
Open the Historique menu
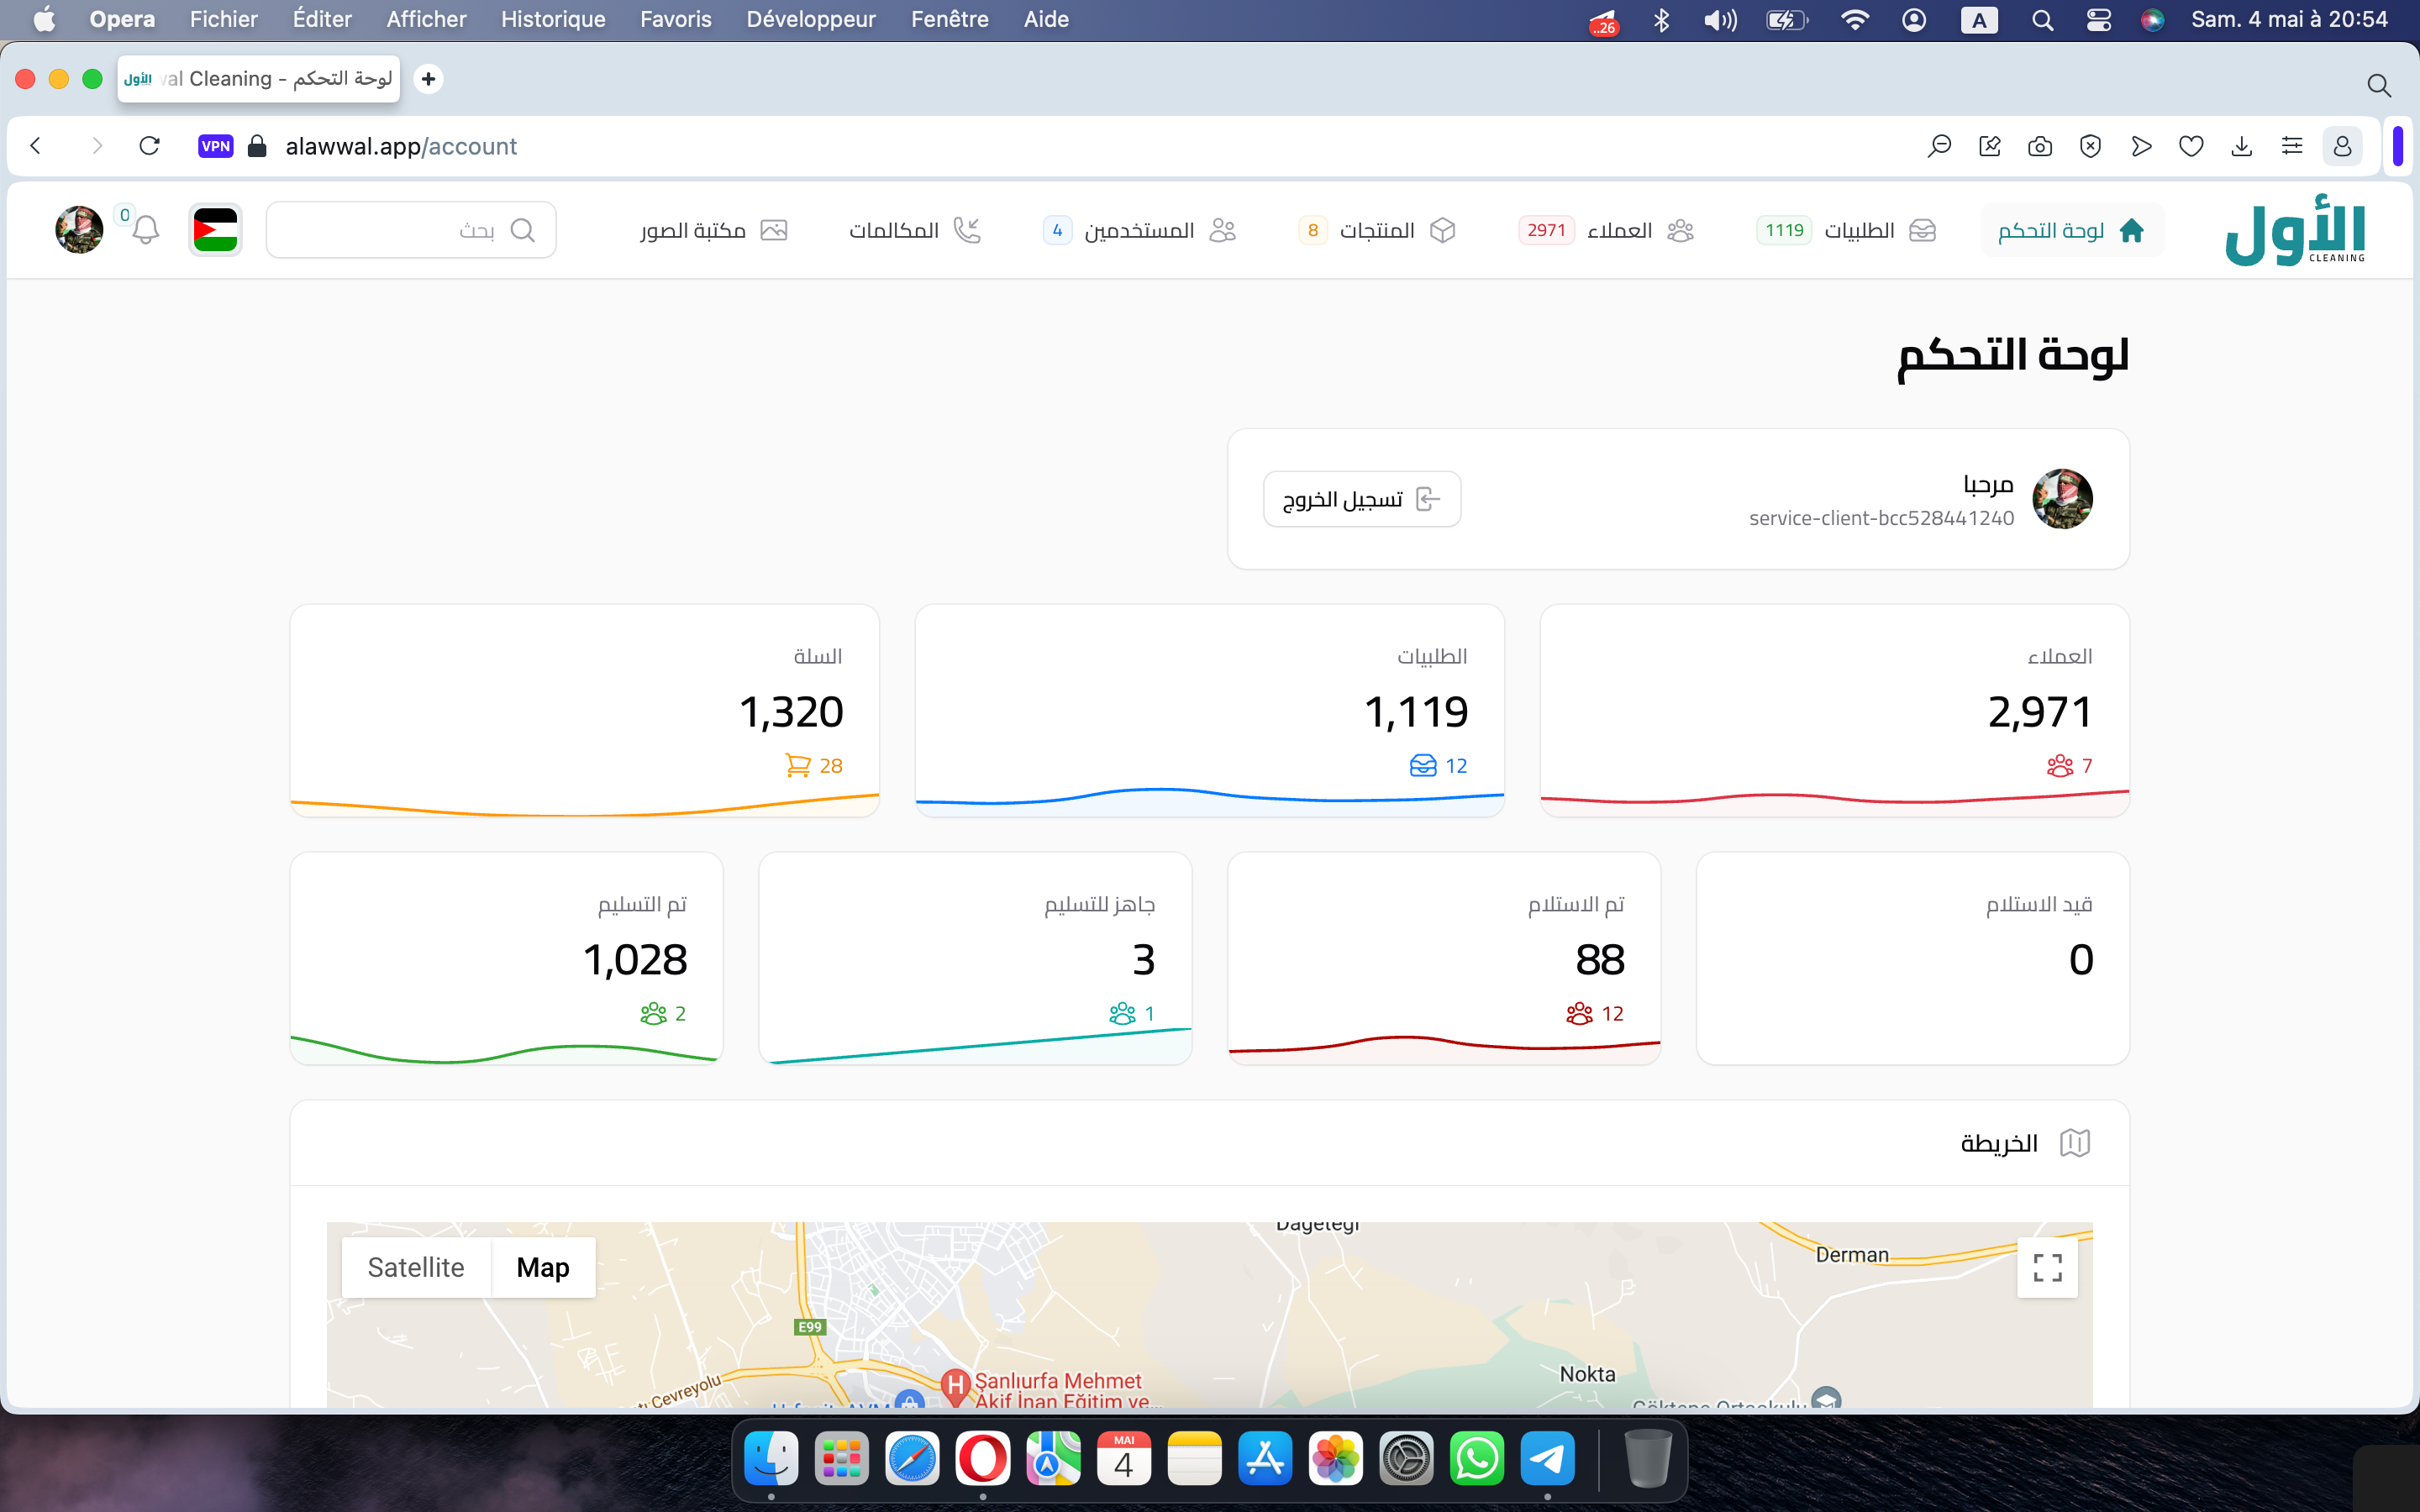[x=552, y=19]
